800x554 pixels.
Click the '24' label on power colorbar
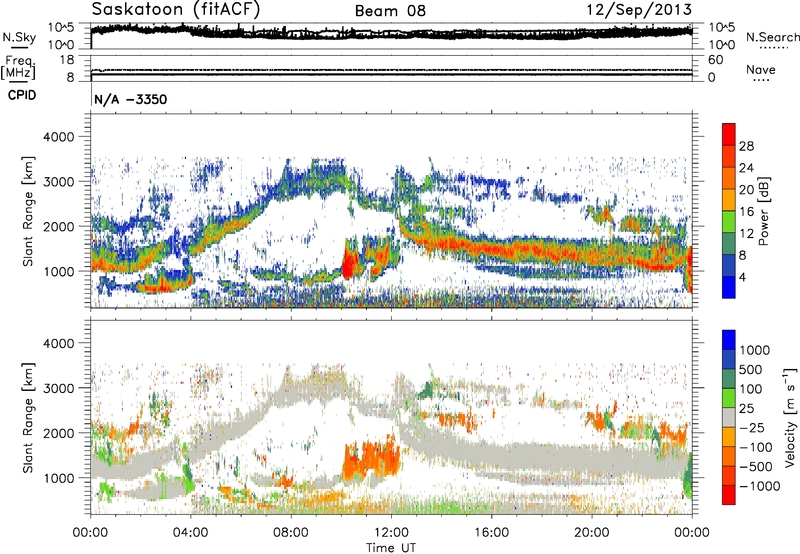(x=746, y=168)
